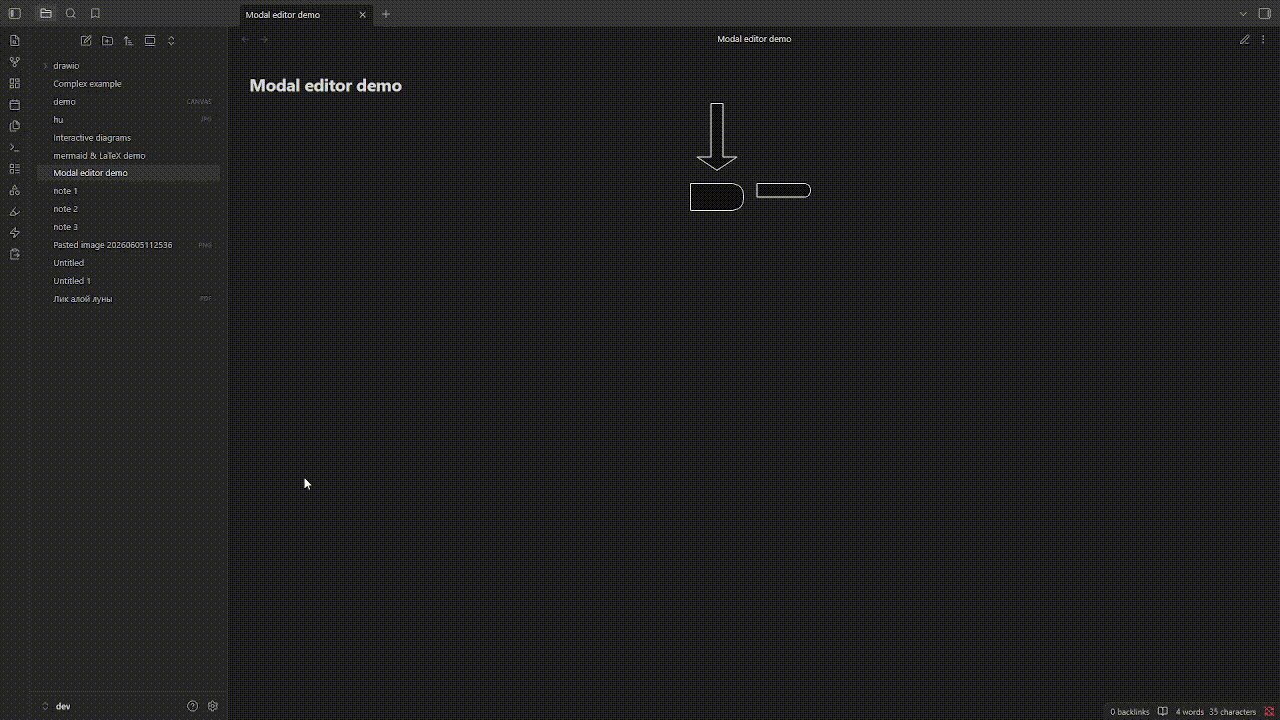Click the shapes ribbon icon
This screenshot has width=1280, height=720.
click(x=14, y=190)
